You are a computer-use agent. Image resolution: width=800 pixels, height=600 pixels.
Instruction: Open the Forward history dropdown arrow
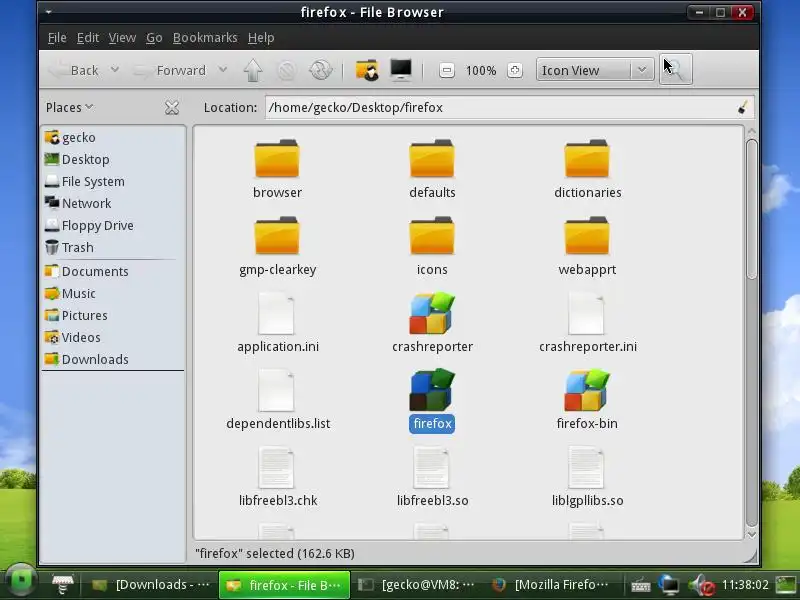pos(222,69)
